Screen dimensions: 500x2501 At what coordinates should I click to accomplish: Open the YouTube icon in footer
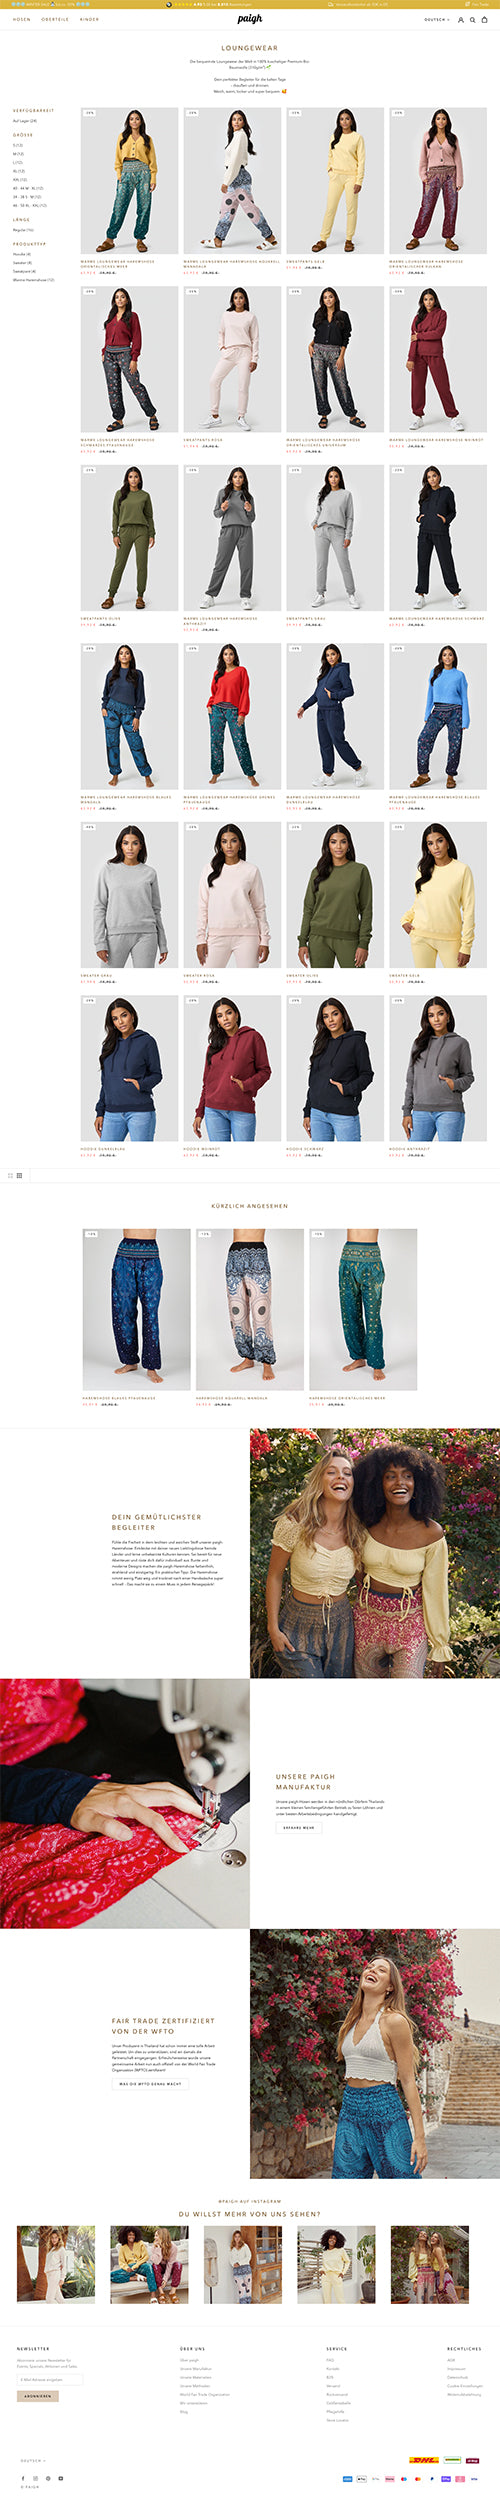click(60, 2478)
